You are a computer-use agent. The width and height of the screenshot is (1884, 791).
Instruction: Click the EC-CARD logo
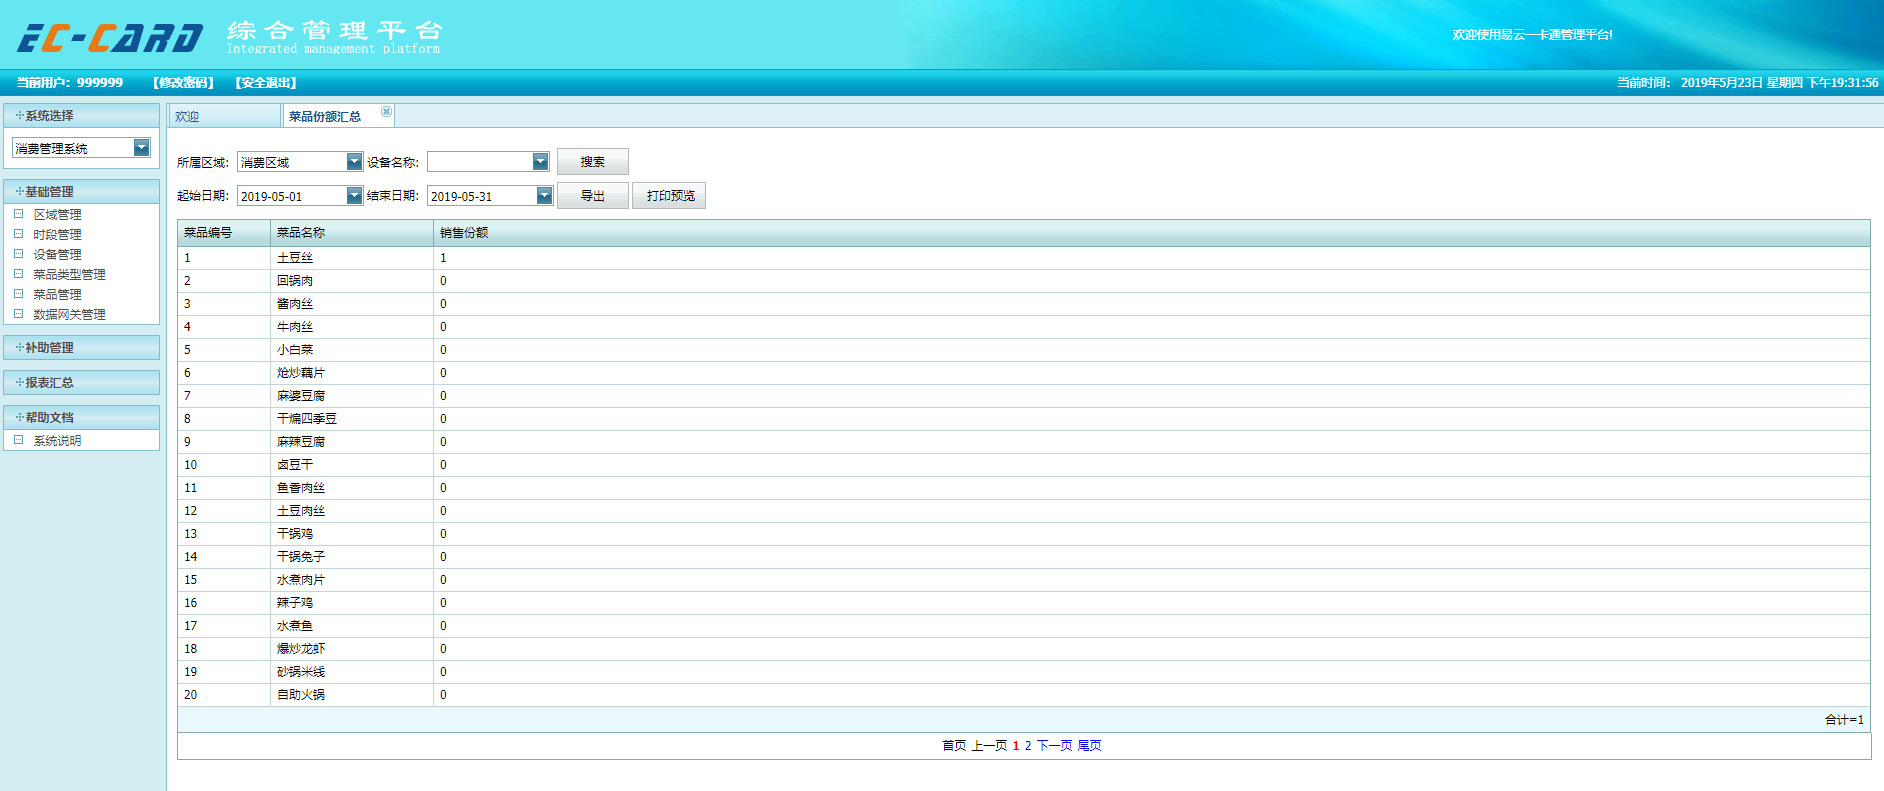coord(110,38)
